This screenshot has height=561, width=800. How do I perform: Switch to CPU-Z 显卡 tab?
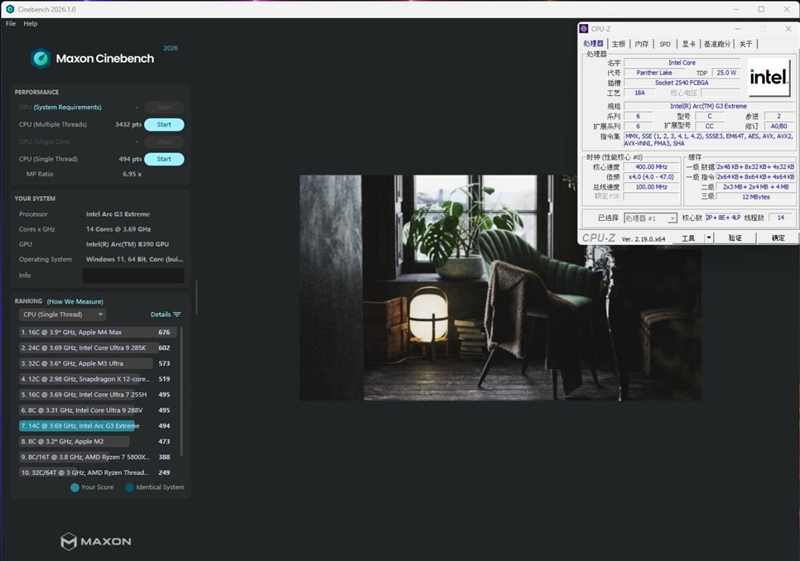coord(689,44)
